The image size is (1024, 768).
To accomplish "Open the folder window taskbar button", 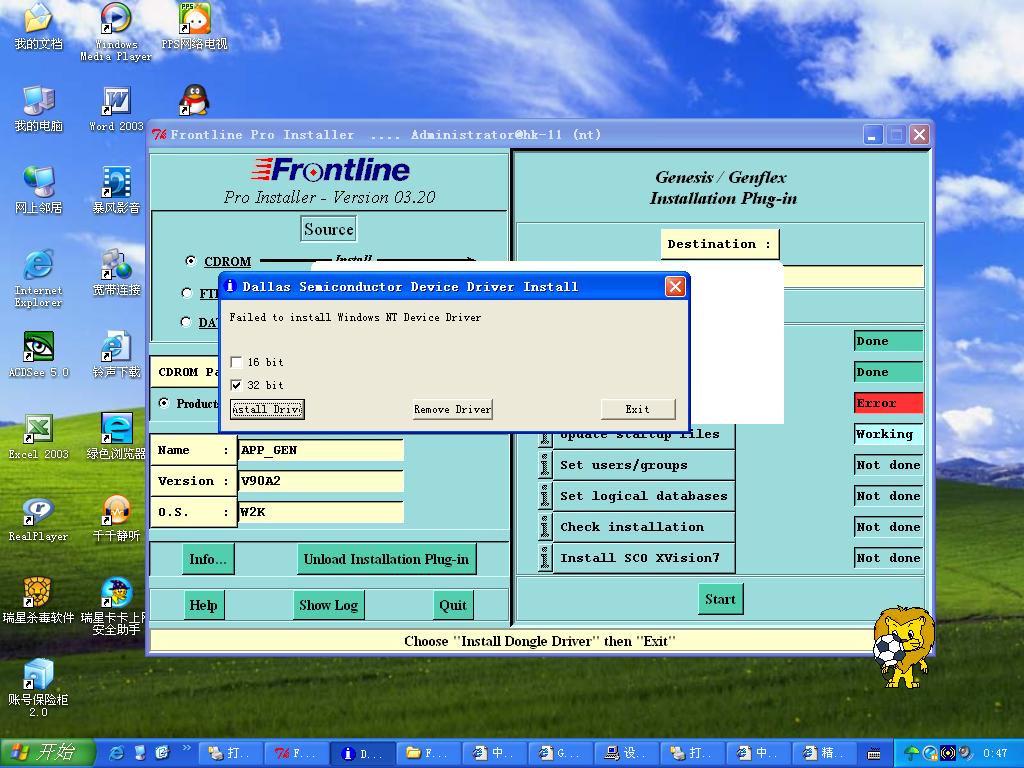I will pos(428,753).
